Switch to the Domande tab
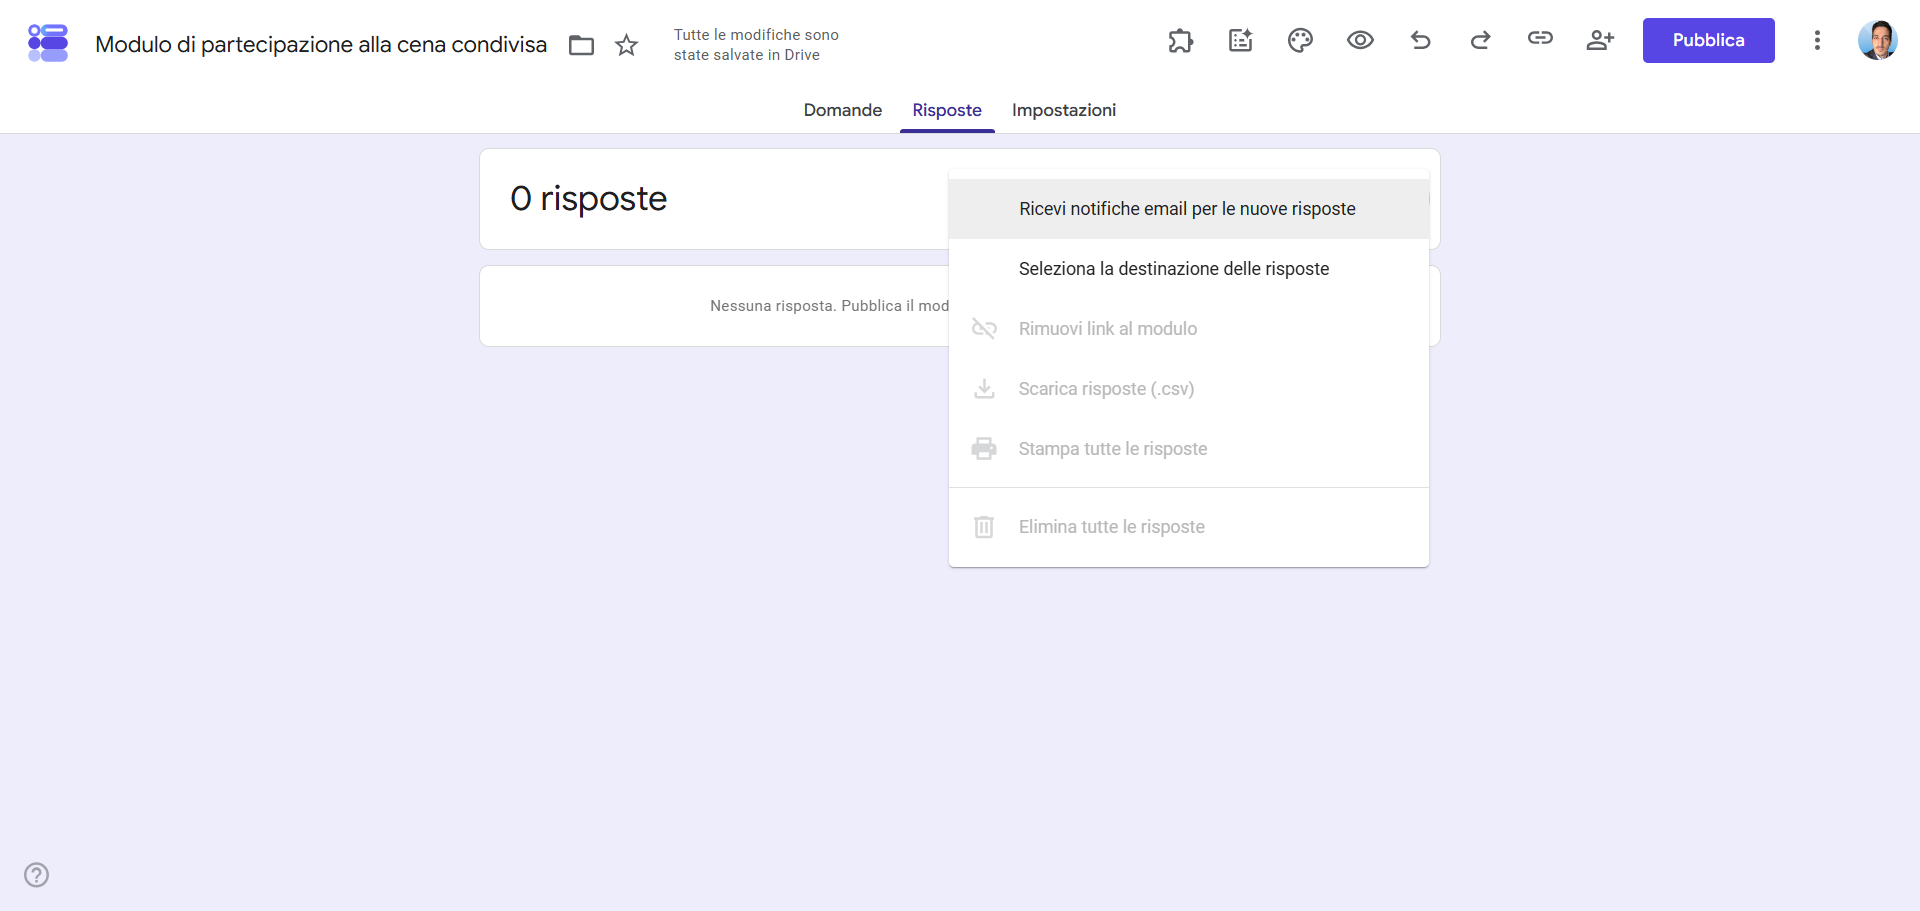1920x911 pixels. [842, 110]
